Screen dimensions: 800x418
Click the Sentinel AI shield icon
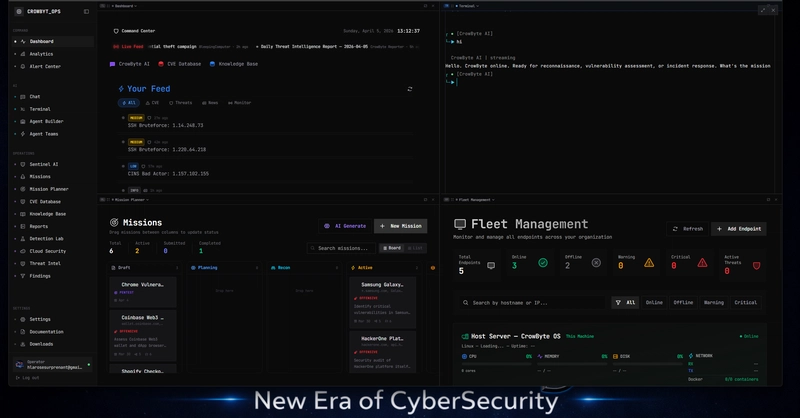click(x=22, y=164)
